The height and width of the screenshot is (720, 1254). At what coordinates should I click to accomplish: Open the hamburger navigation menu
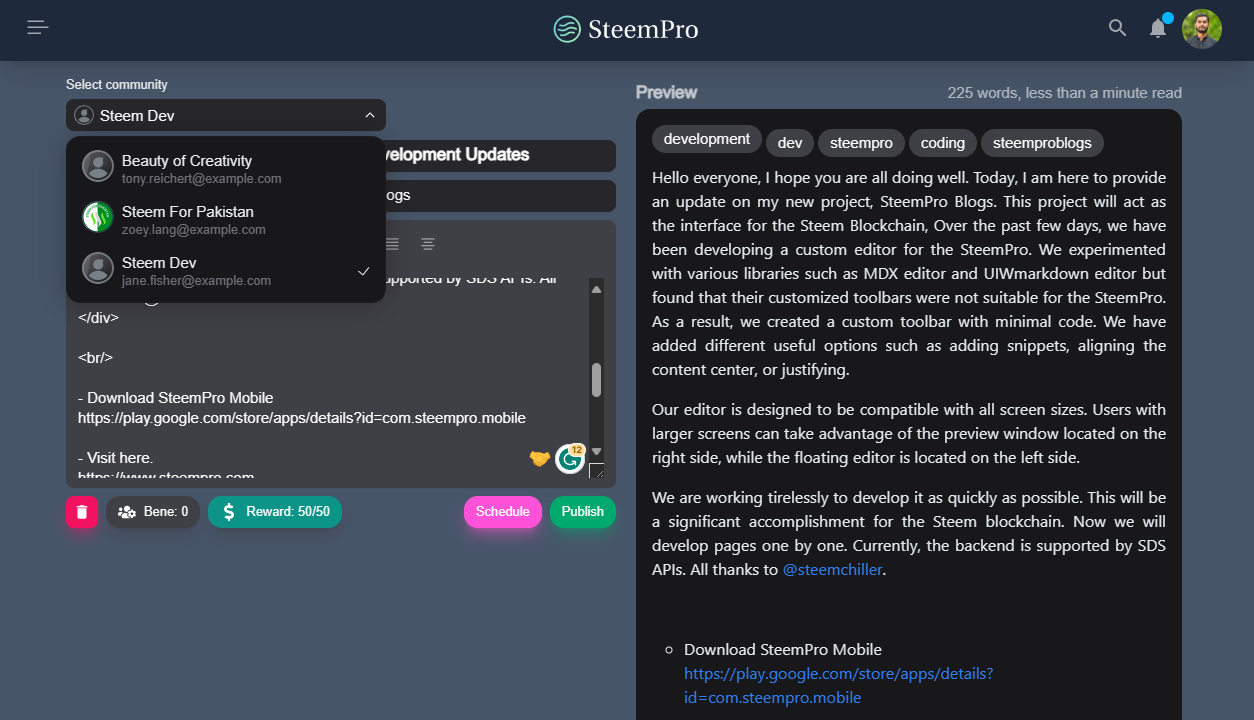pyautogui.click(x=38, y=28)
